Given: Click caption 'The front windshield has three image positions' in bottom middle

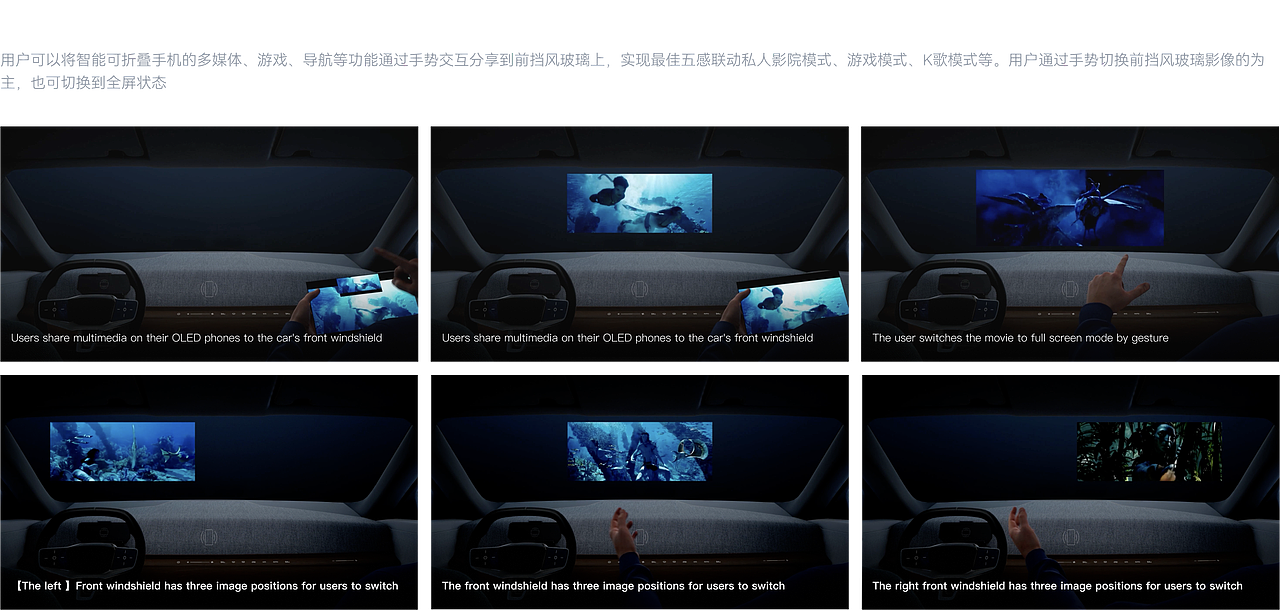Looking at the screenshot, I should tap(613, 586).
